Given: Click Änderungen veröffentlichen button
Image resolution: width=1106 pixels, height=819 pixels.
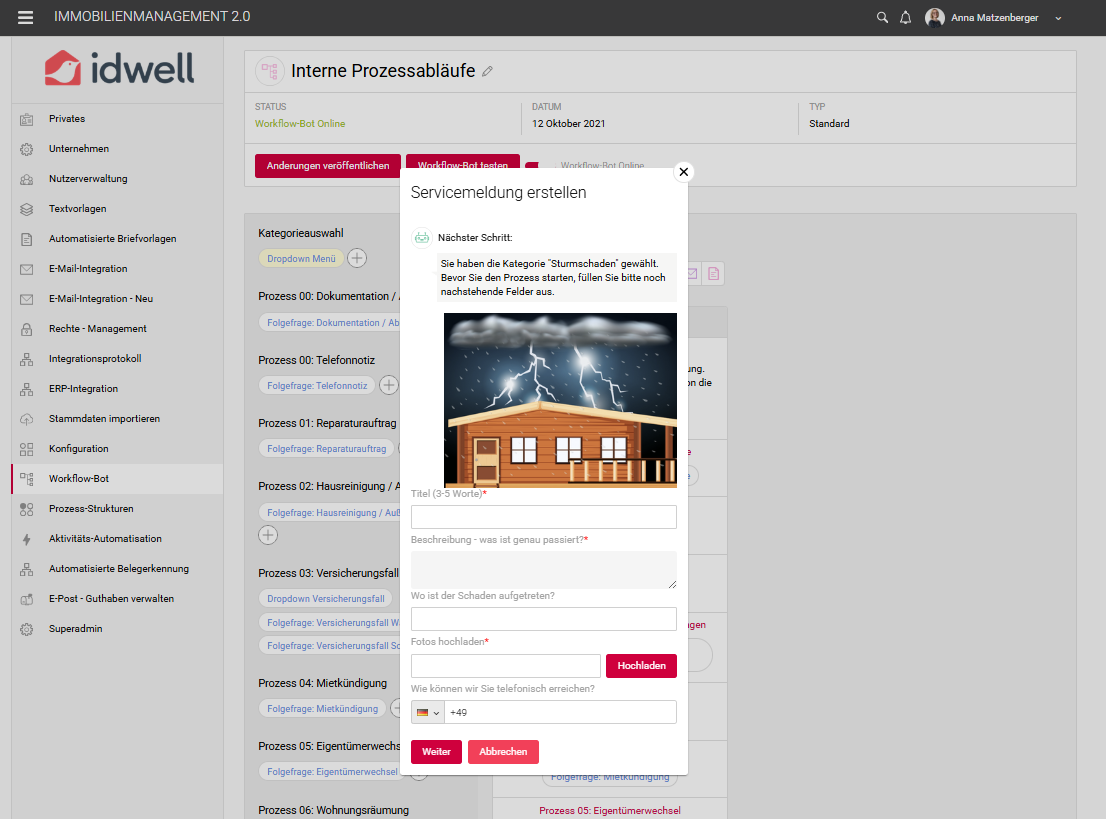Looking at the screenshot, I should pos(328,166).
